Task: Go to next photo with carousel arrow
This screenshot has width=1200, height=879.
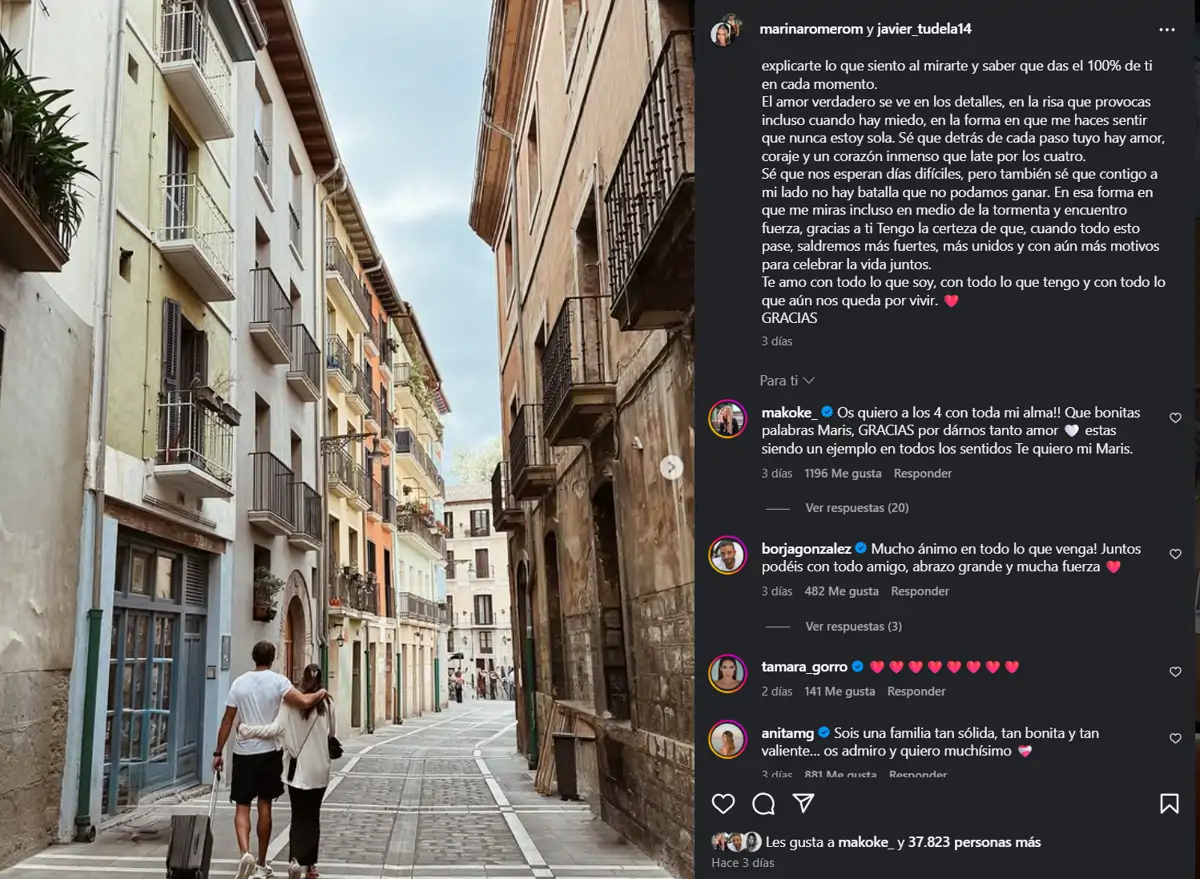Action: (x=671, y=467)
